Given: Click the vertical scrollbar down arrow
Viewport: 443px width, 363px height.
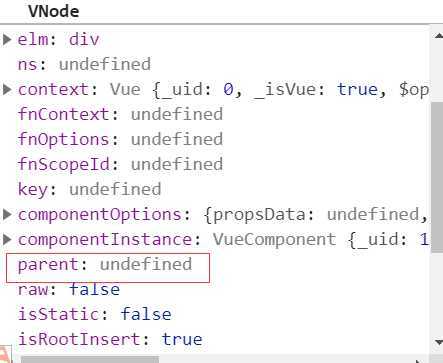Looking at the screenshot, I should (x=439, y=342).
